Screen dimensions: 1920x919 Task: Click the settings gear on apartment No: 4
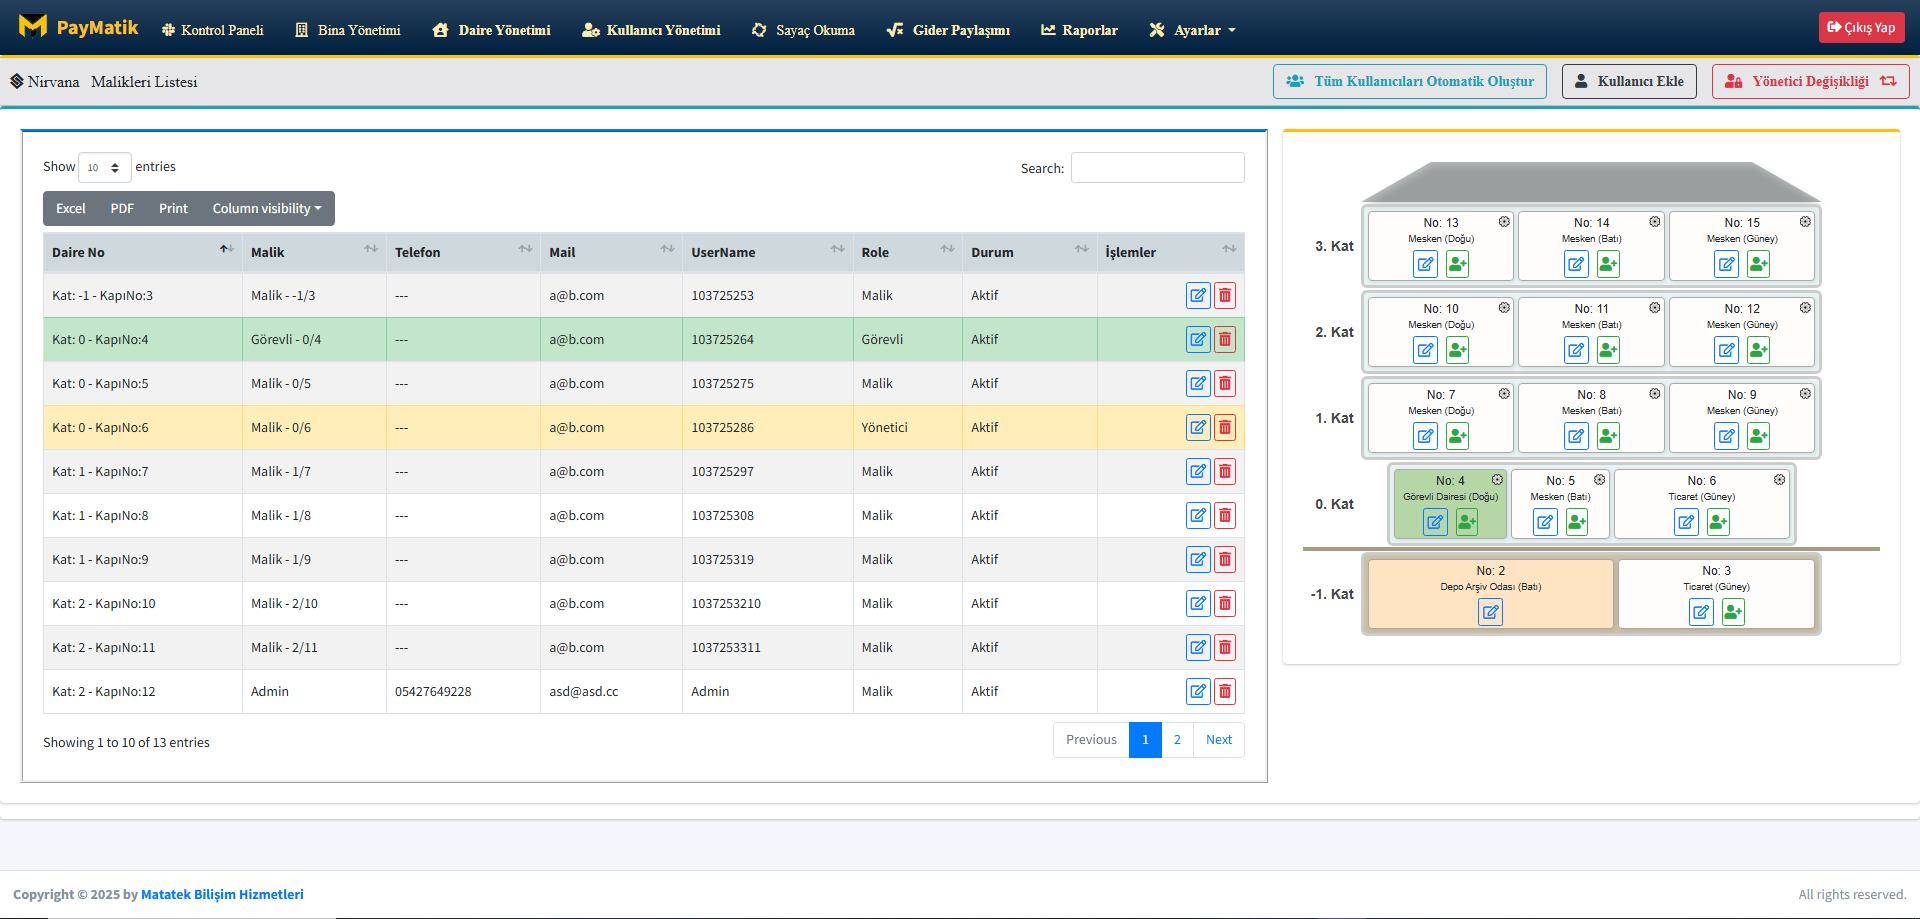click(1497, 480)
